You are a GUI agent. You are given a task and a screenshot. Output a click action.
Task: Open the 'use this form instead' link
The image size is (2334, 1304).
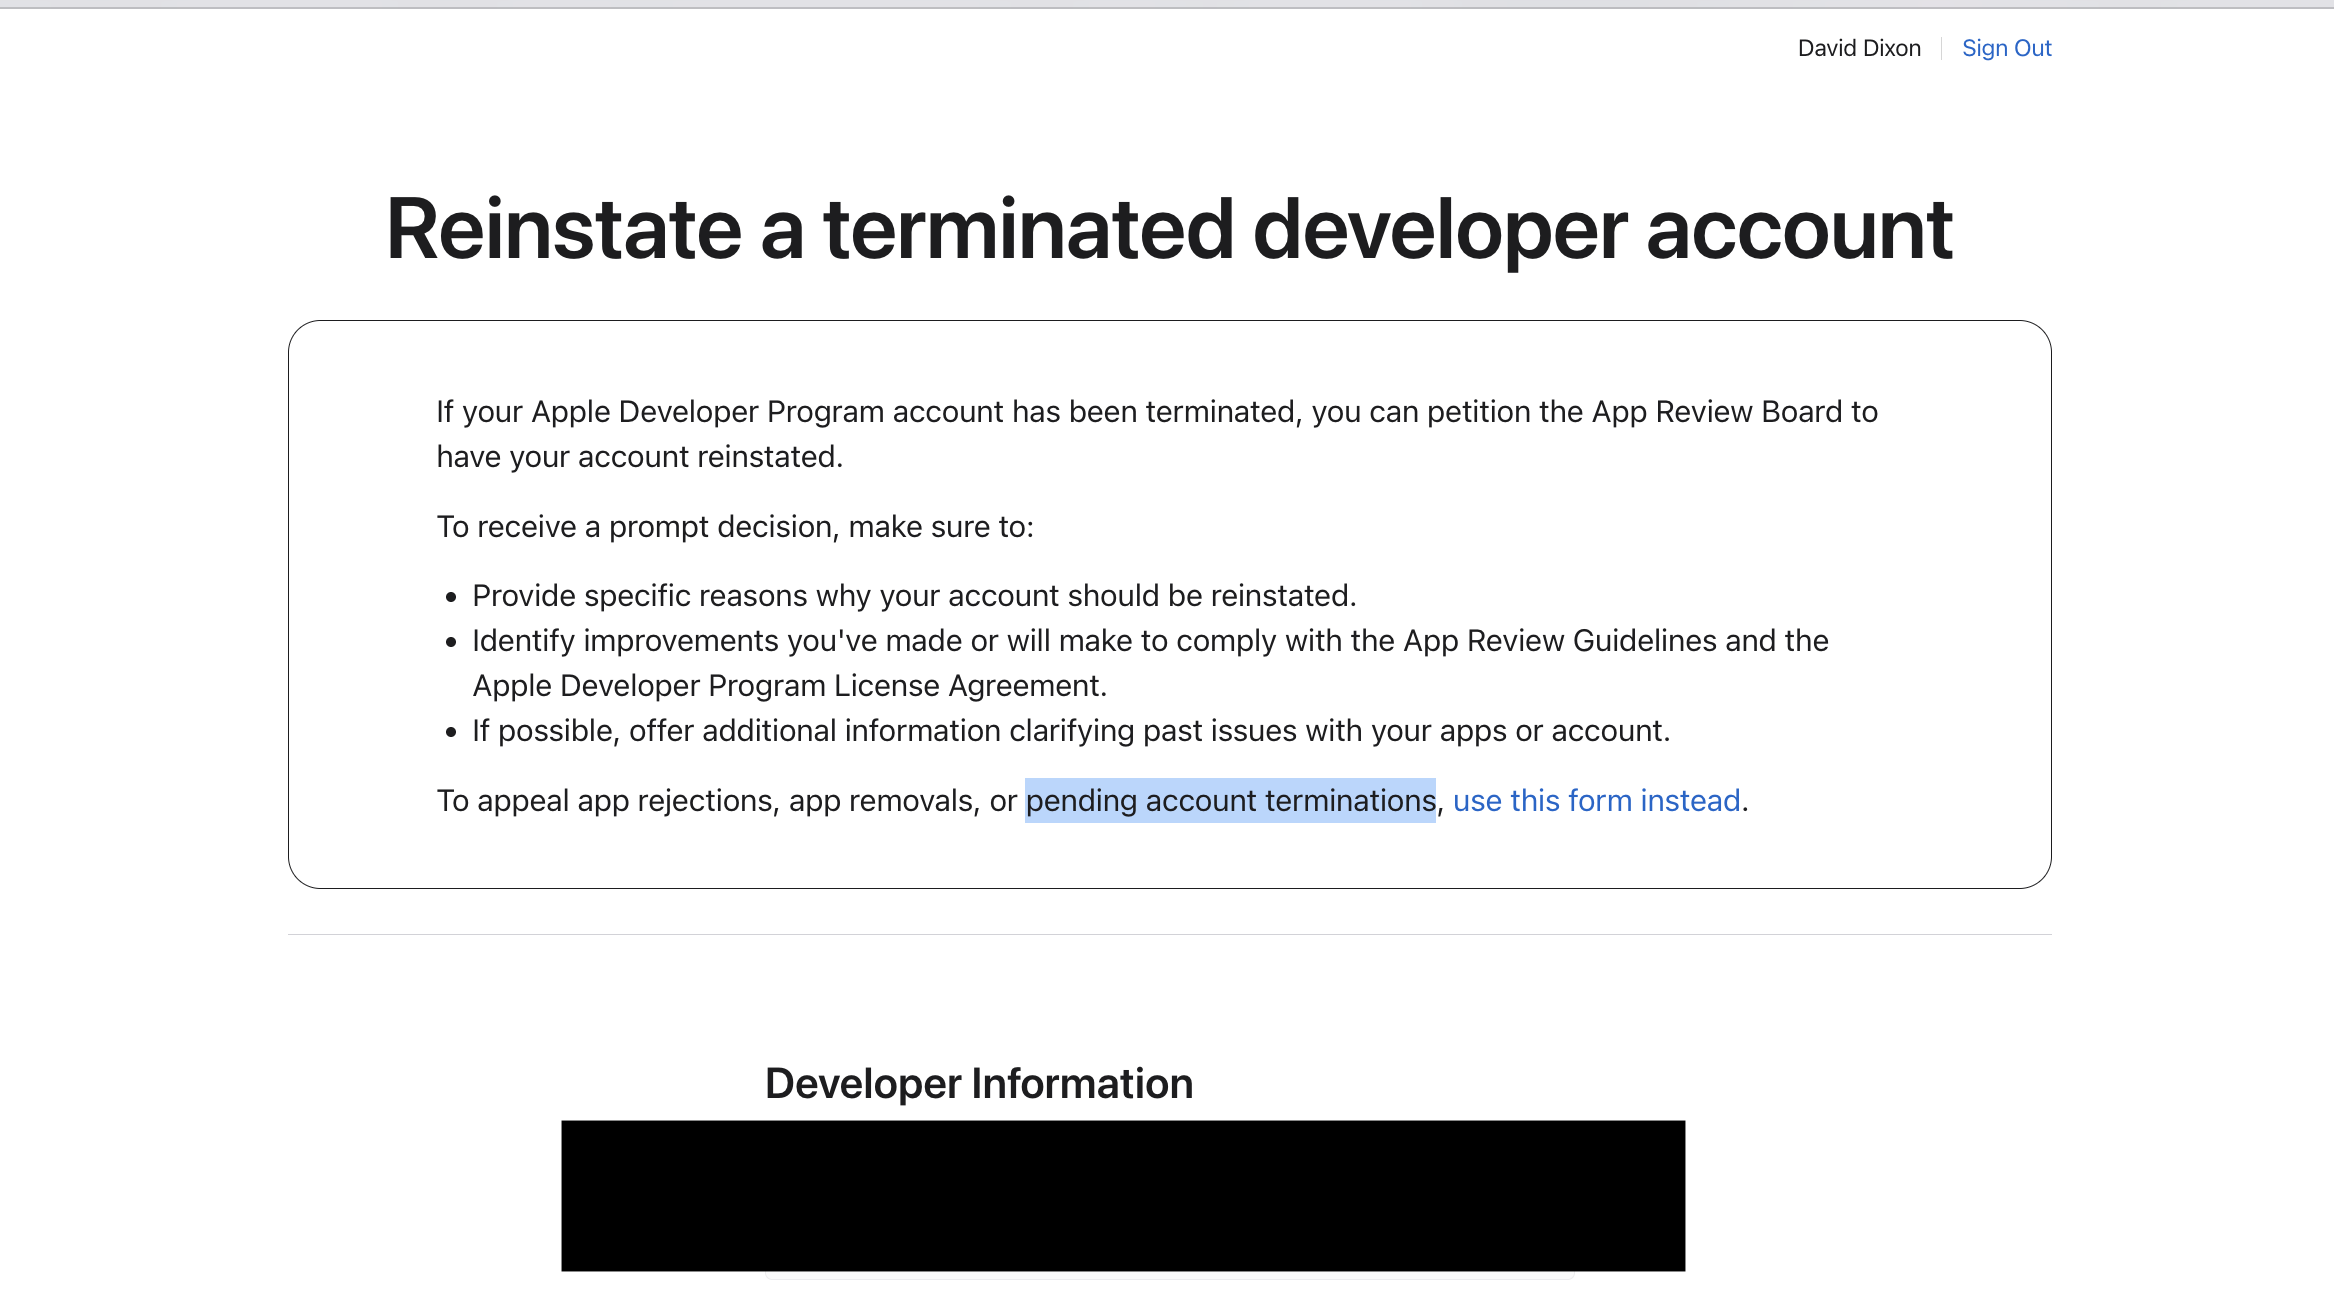[1596, 800]
